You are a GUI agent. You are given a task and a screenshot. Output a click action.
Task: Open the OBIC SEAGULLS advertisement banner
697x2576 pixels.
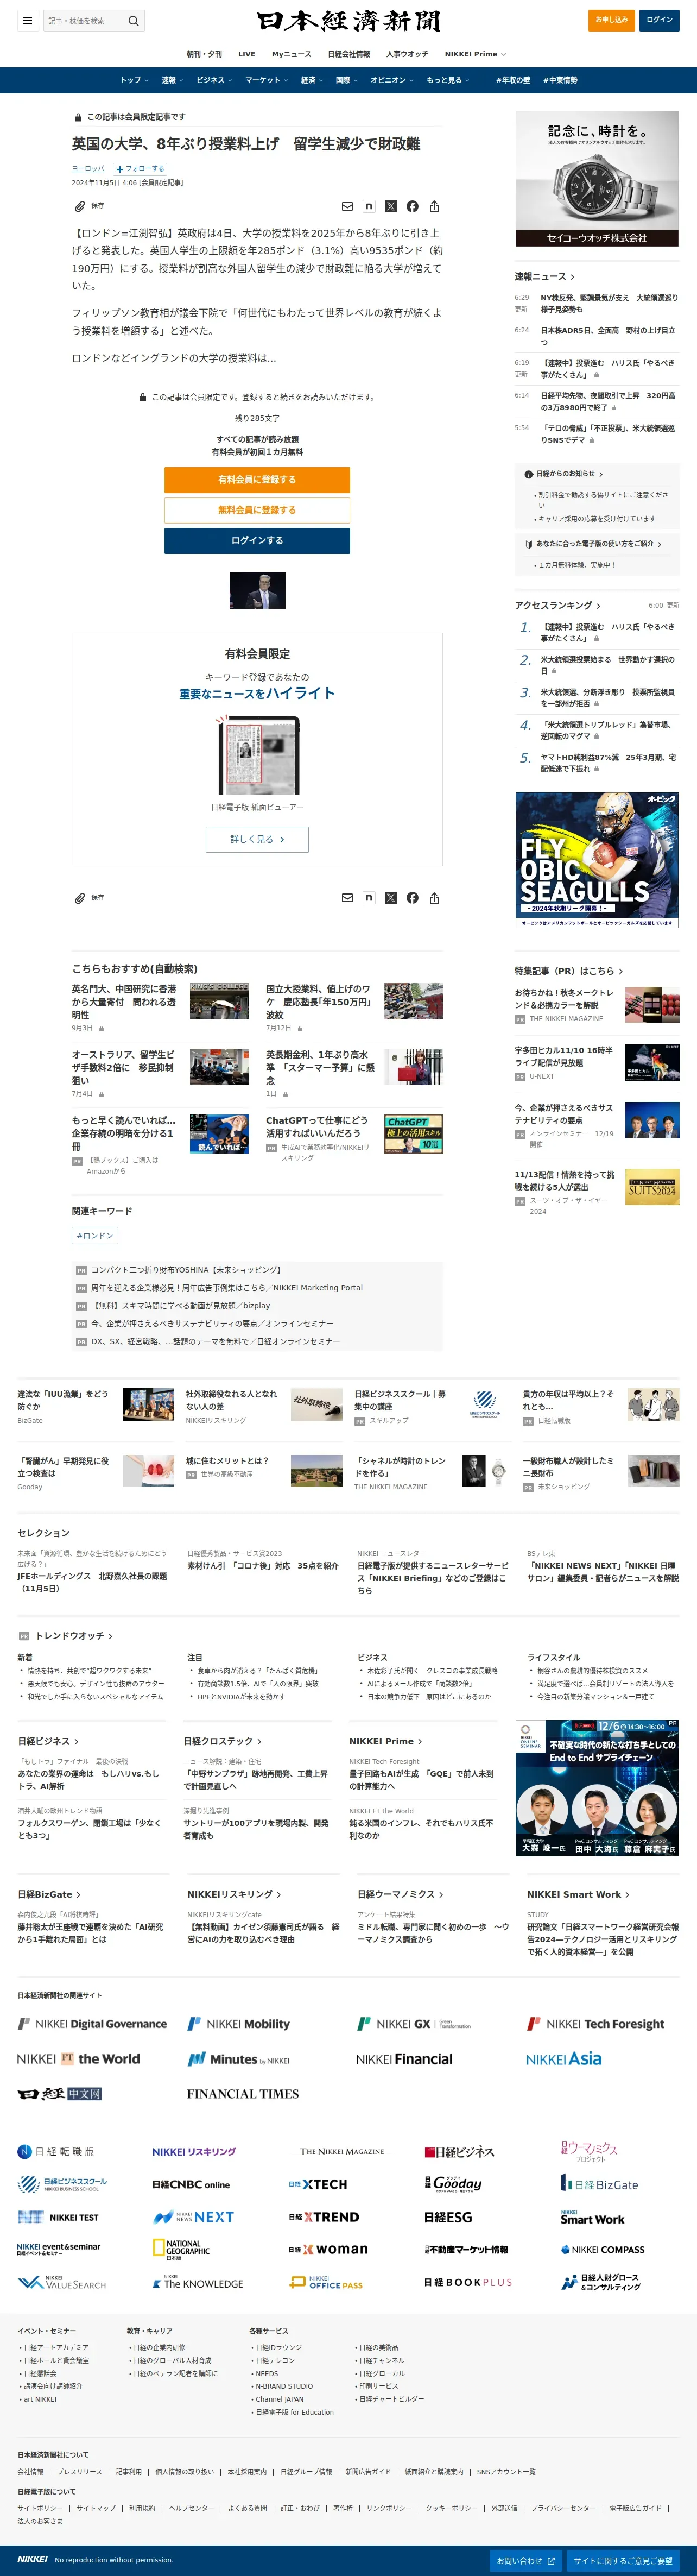click(597, 860)
